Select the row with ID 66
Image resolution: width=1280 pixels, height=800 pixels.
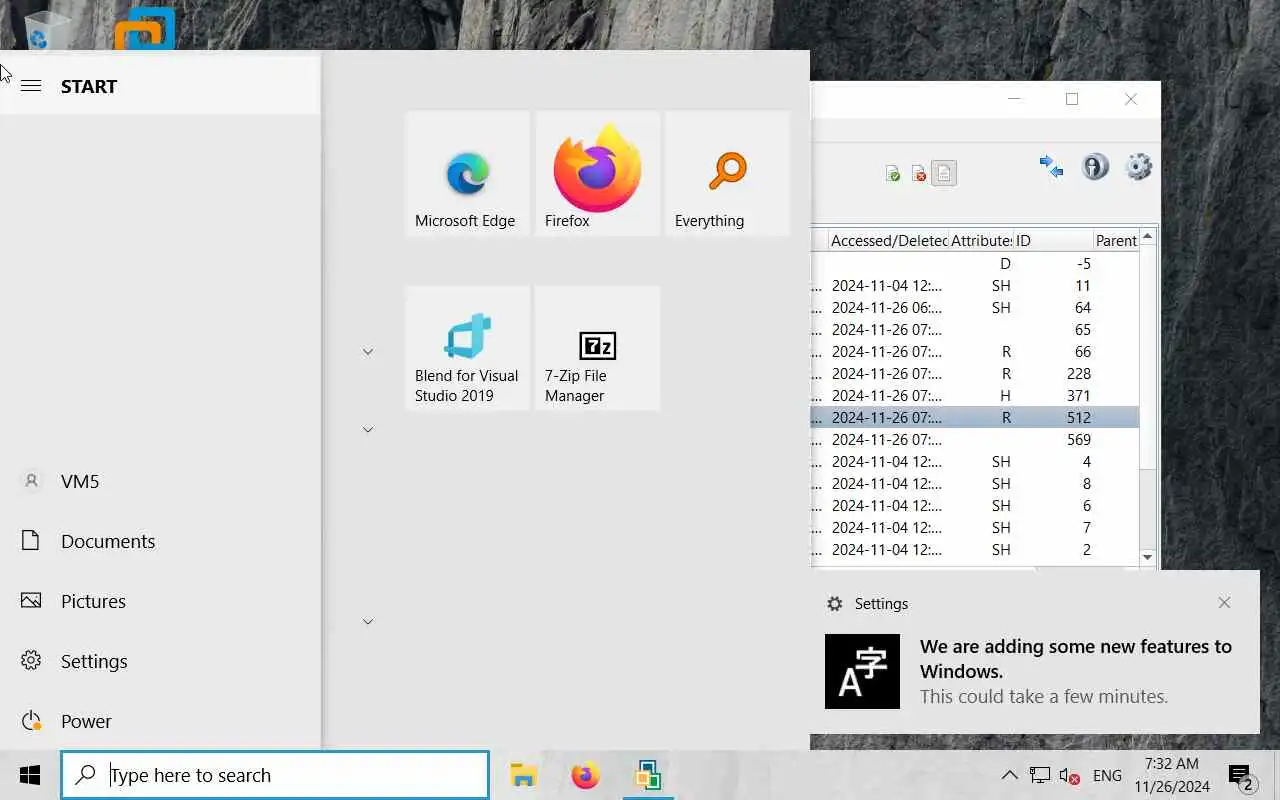pos(975,352)
